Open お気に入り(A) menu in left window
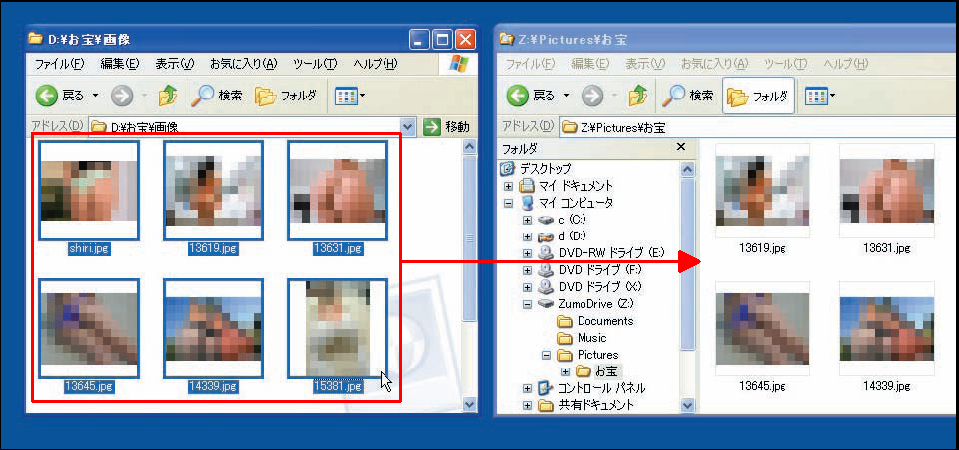This screenshot has width=959, height=450. pos(243,64)
